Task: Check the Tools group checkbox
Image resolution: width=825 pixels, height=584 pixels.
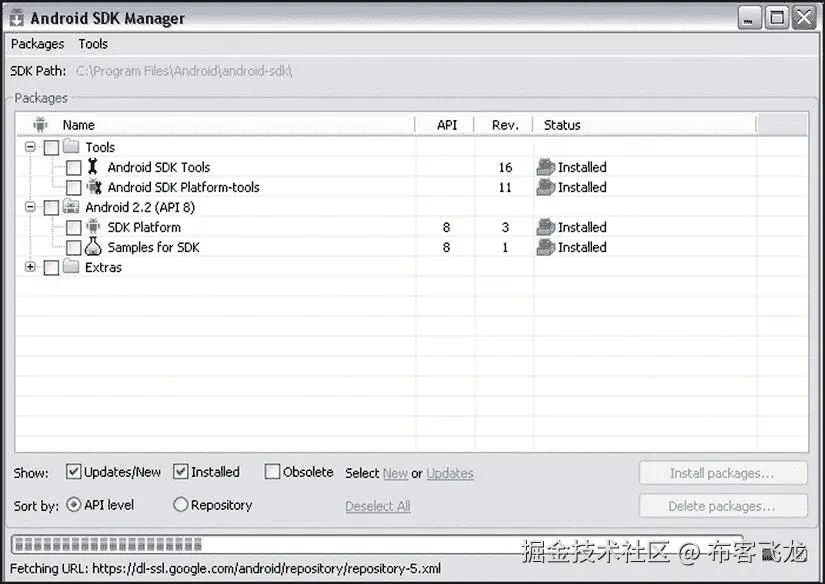Action: pyautogui.click(x=51, y=147)
